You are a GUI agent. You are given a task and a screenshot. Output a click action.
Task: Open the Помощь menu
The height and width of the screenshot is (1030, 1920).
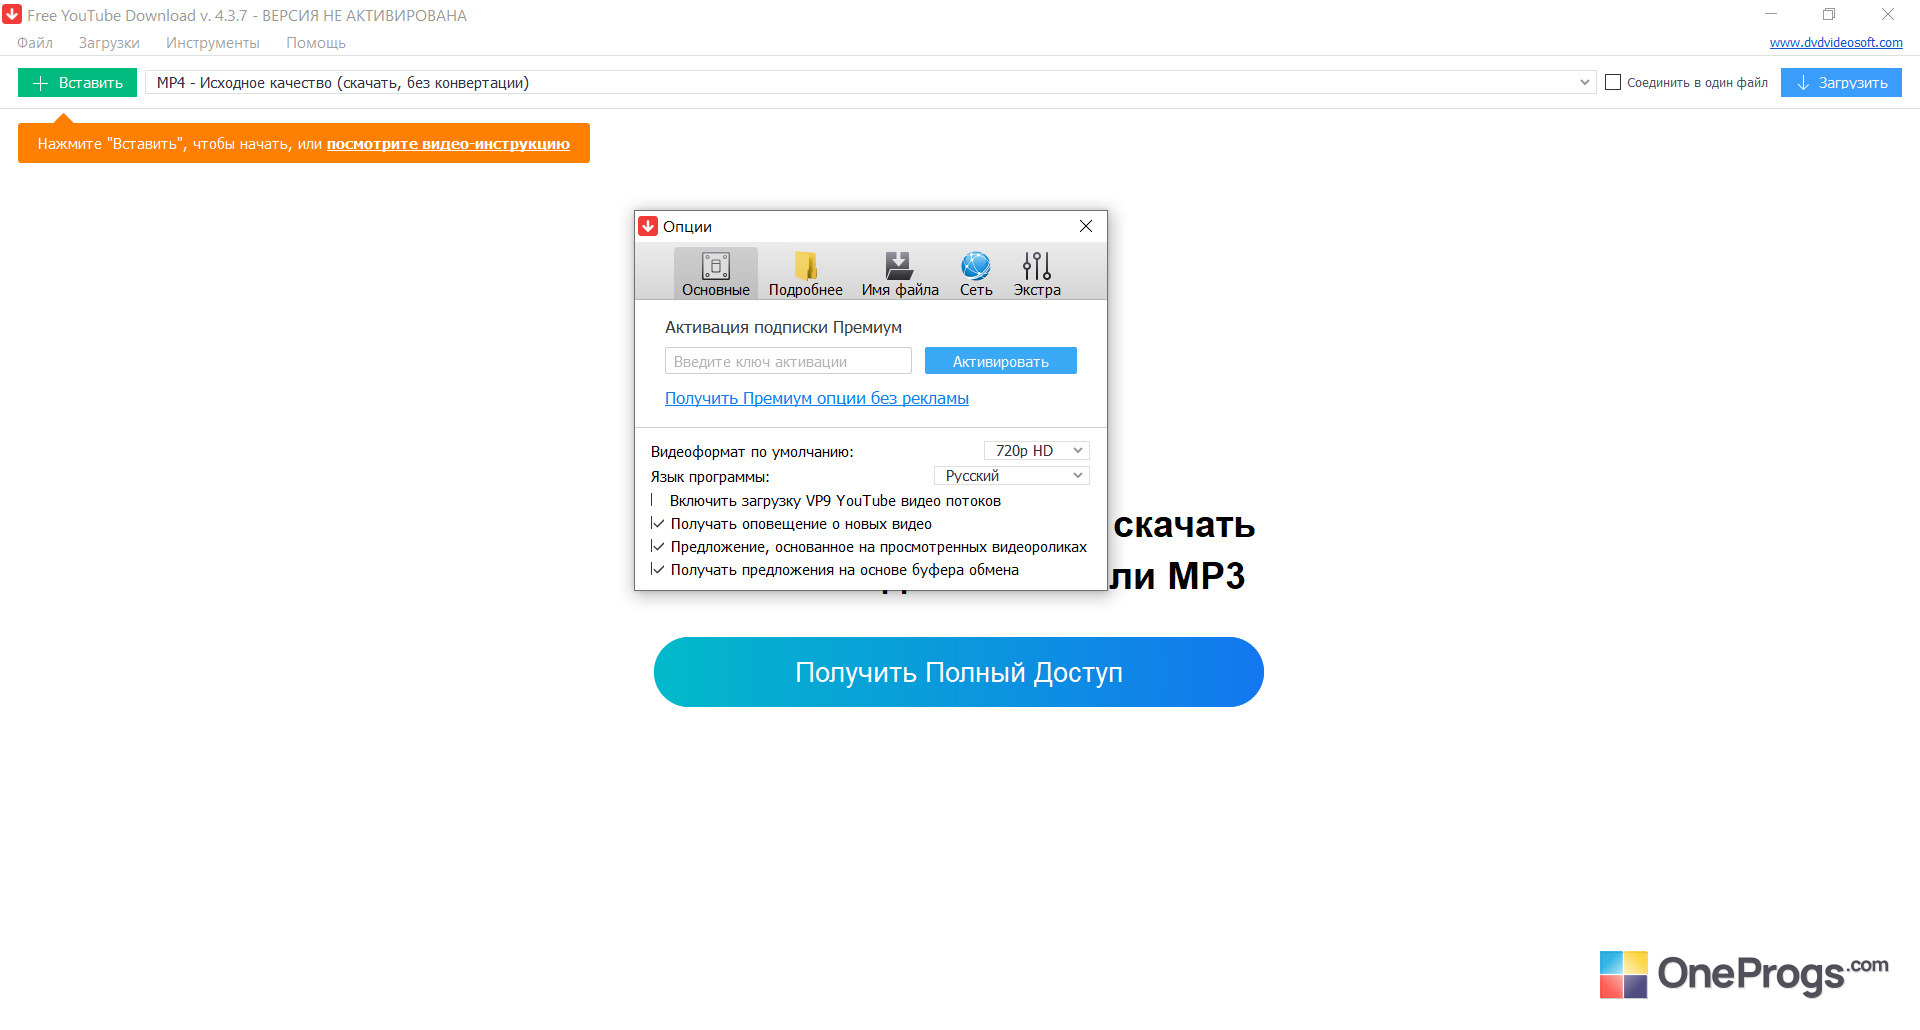(x=316, y=43)
